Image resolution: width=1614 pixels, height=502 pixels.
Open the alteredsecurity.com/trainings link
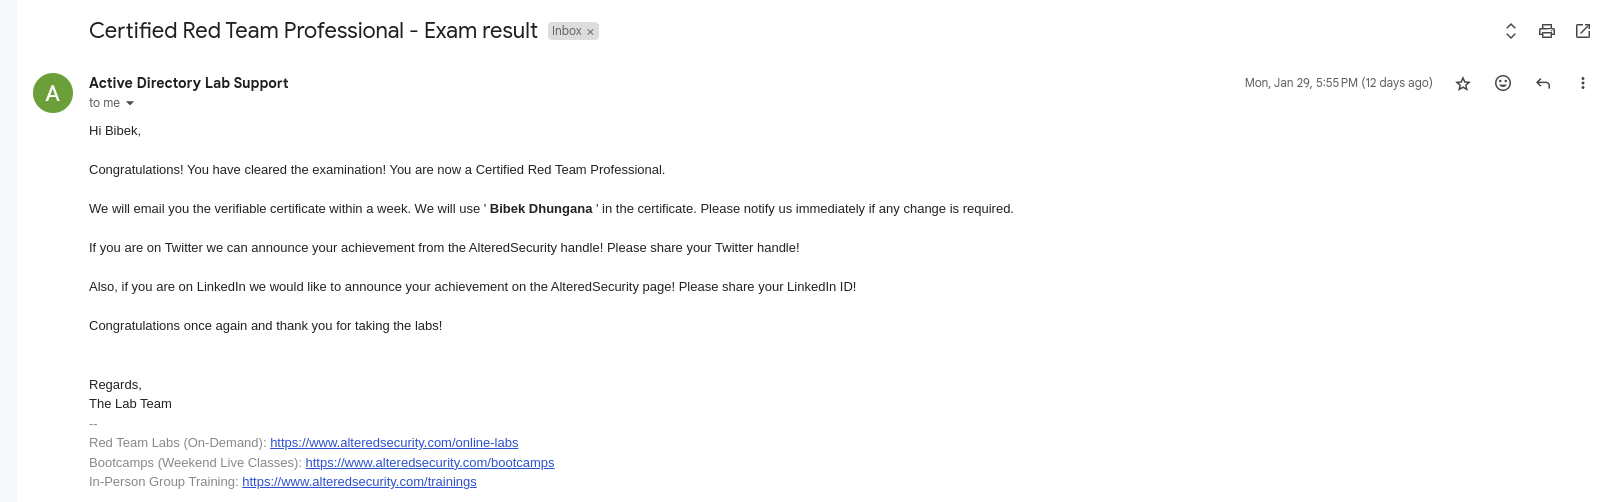coord(359,482)
